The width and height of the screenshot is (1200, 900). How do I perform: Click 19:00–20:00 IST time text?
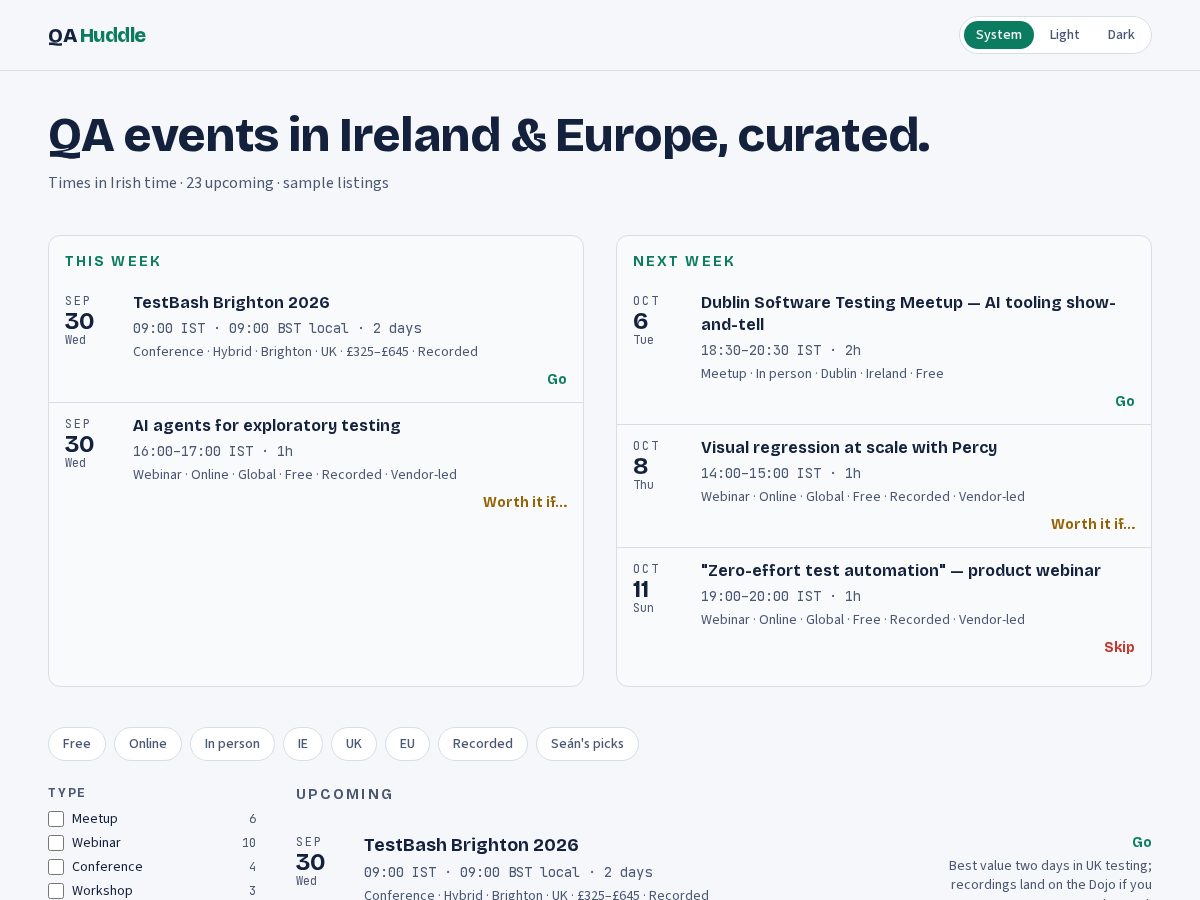[x=781, y=596]
